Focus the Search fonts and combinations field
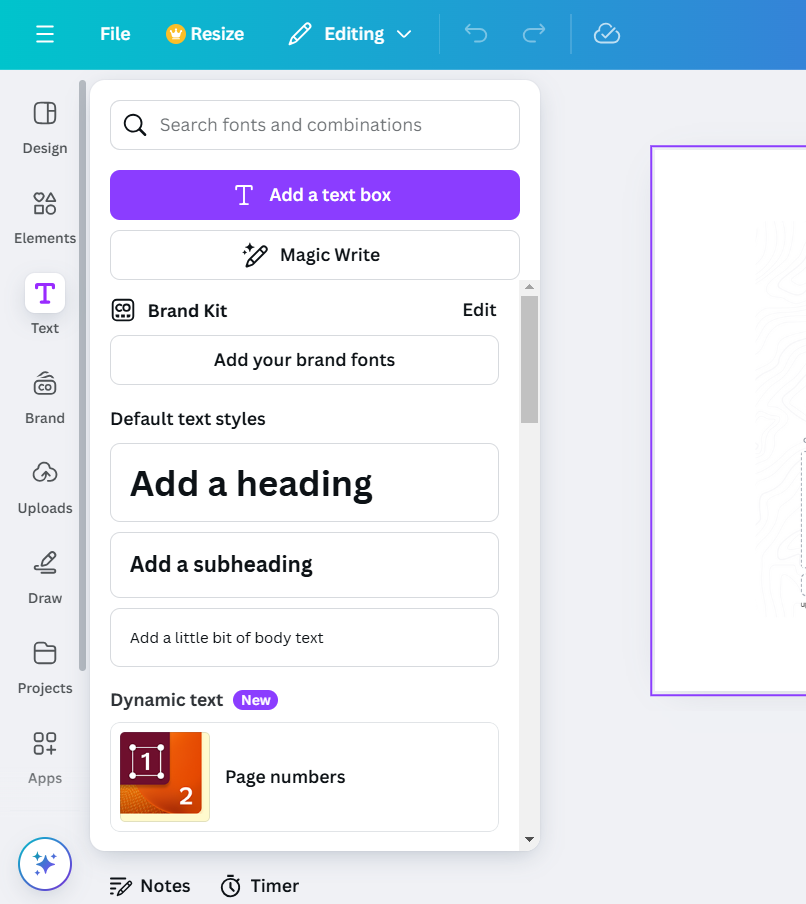This screenshot has height=904, width=806. (315, 125)
